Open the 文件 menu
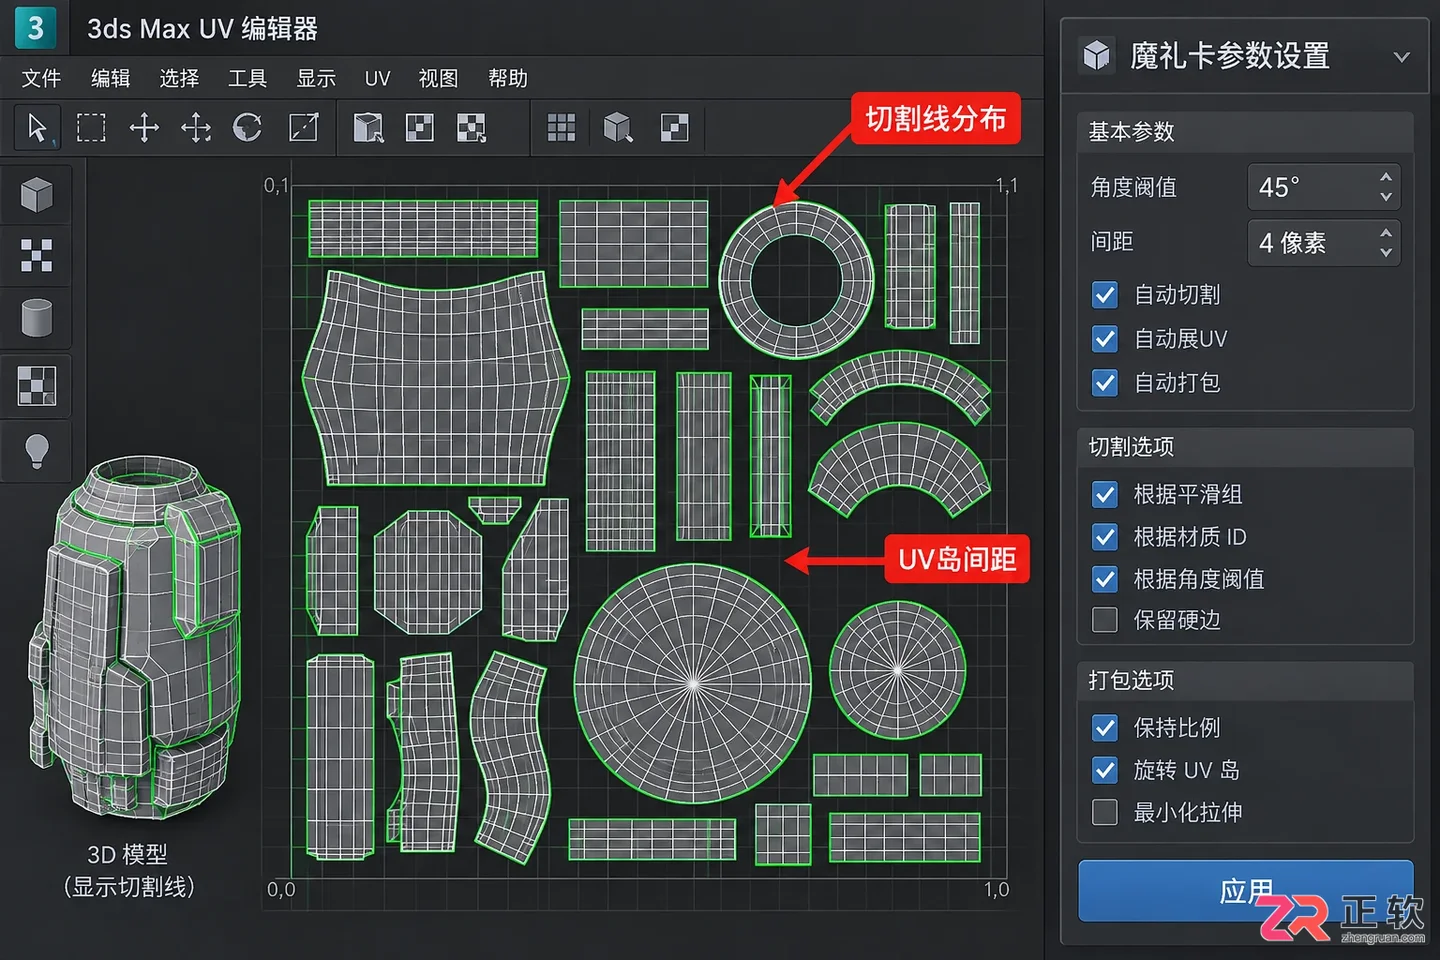This screenshot has height=960, width=1440. [x=41, y=78]
